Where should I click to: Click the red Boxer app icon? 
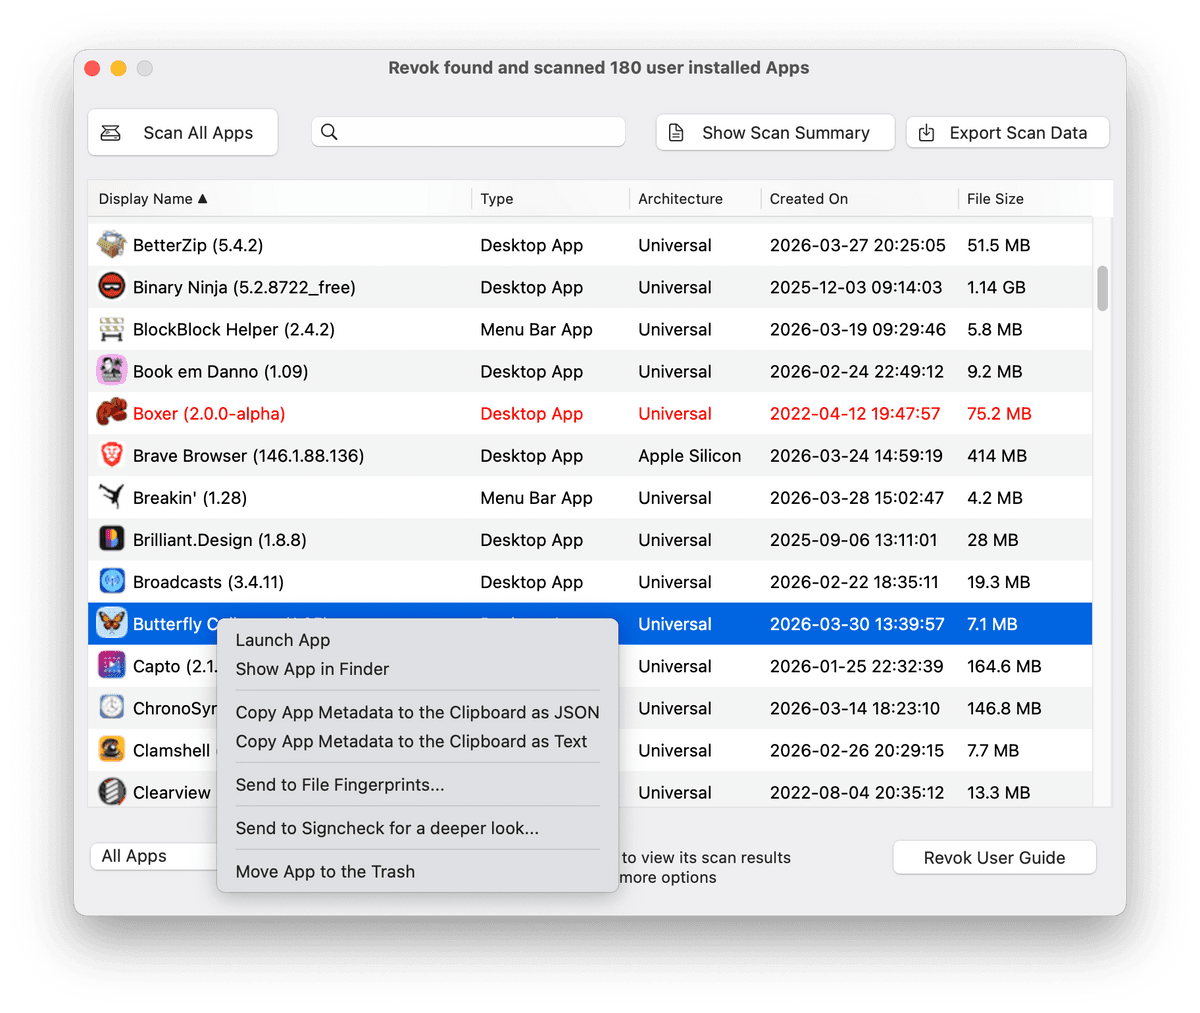coord(111,413)
